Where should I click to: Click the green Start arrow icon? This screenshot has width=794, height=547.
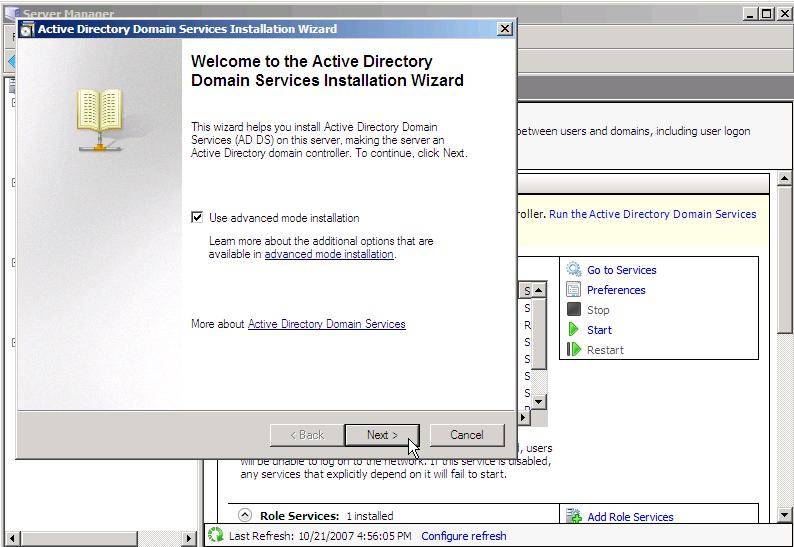coord(573,329)
